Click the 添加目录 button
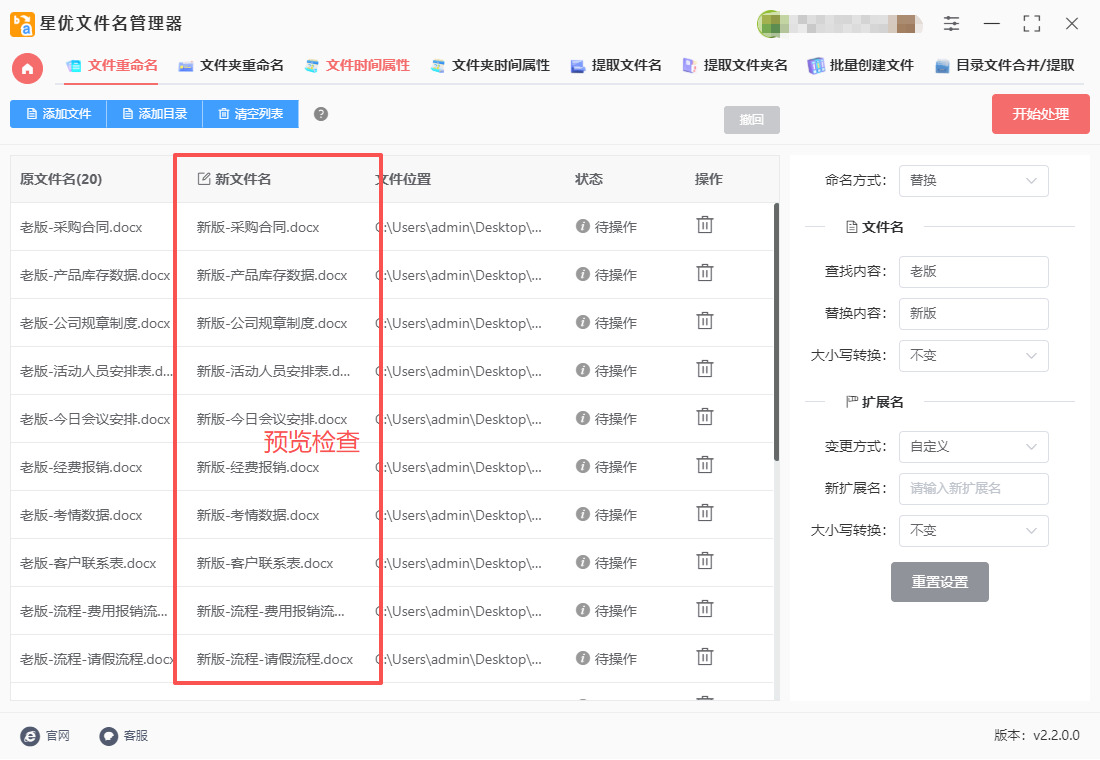1100x760 pixels. pyautogui.click(x=154, y=114)
